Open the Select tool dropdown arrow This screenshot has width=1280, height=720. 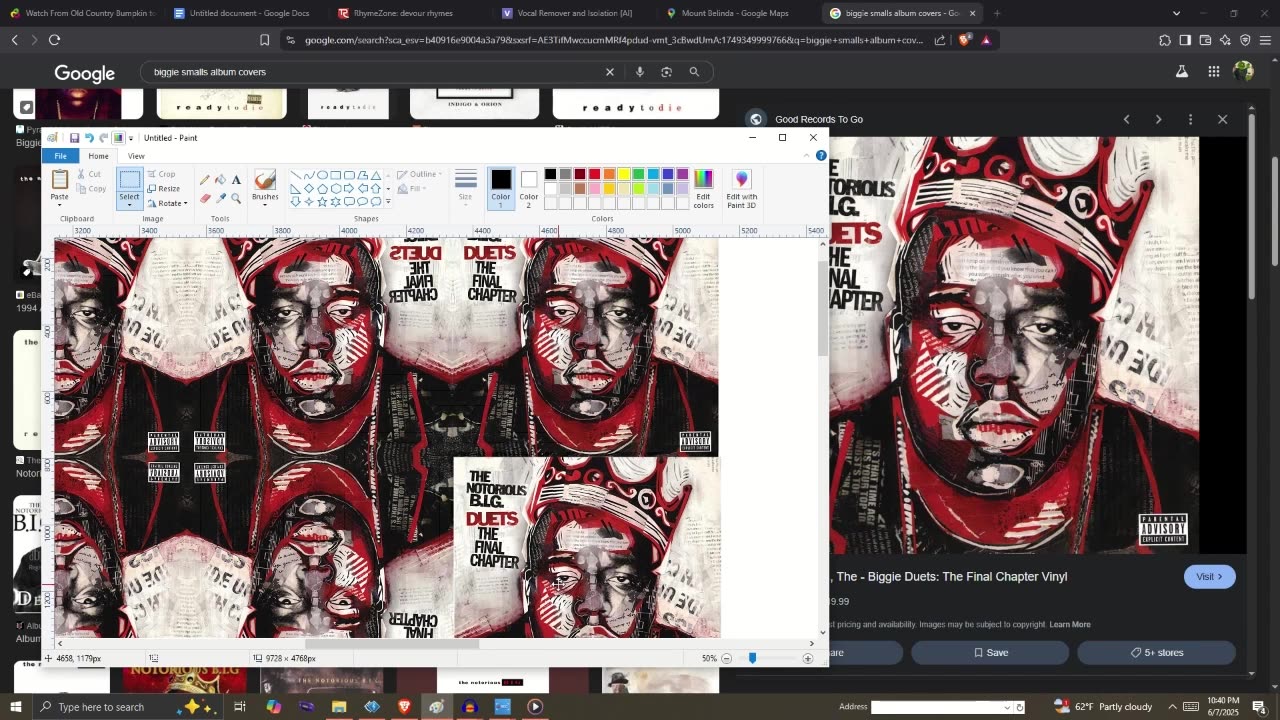tap(129, 204)
